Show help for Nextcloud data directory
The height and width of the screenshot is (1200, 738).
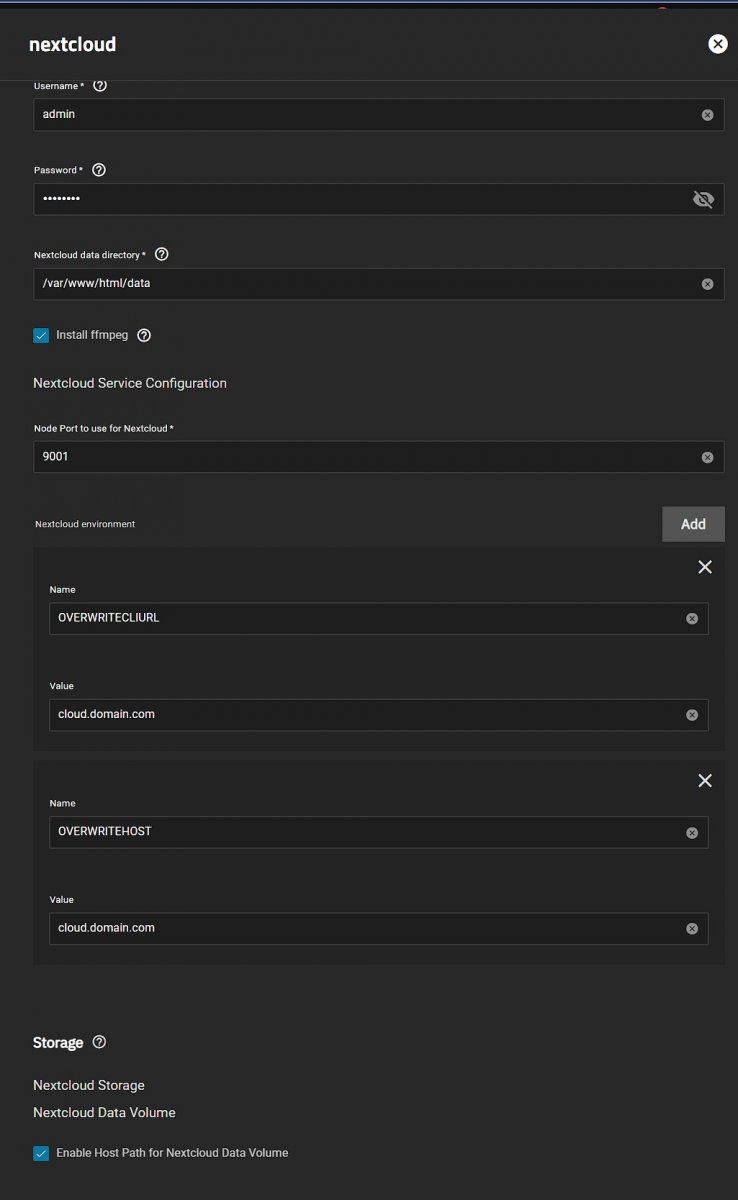click(x=162, y=254)
